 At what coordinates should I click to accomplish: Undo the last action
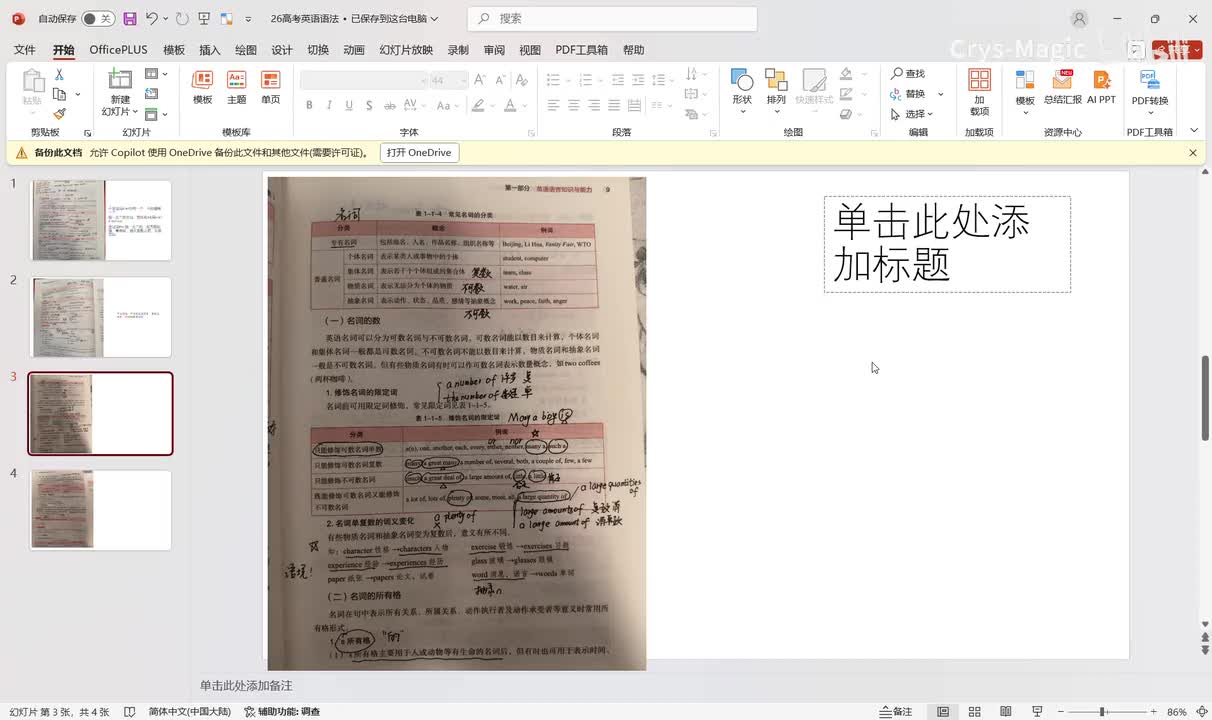point(151,19)
